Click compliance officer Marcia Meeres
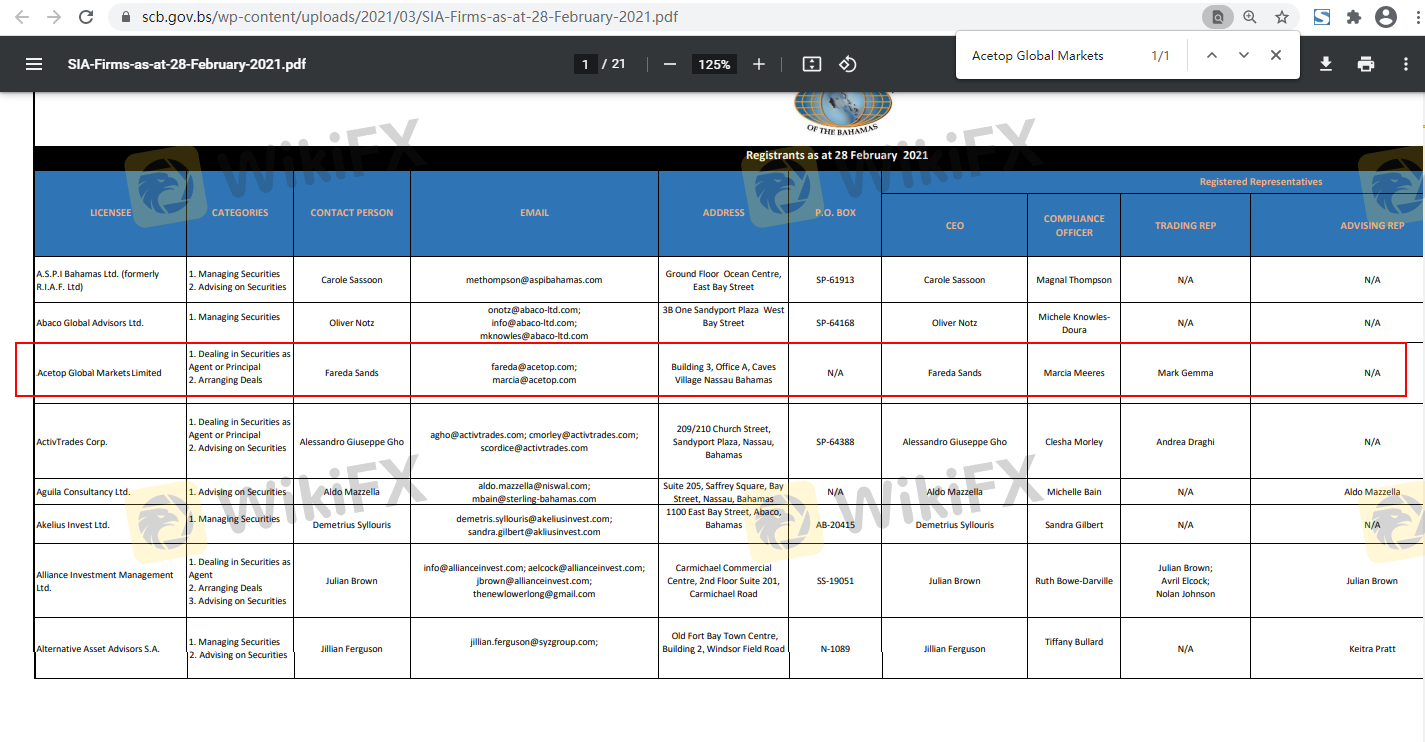The height and width of the screenshot is (742, 1425). coord(1074,373)
